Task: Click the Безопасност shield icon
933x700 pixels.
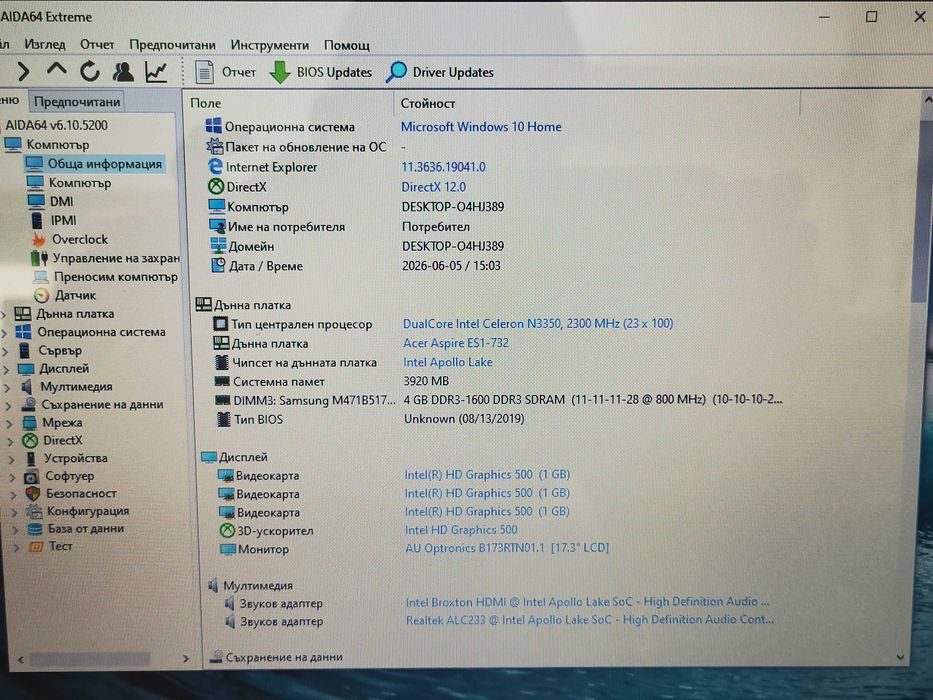Action: point(33,493)
